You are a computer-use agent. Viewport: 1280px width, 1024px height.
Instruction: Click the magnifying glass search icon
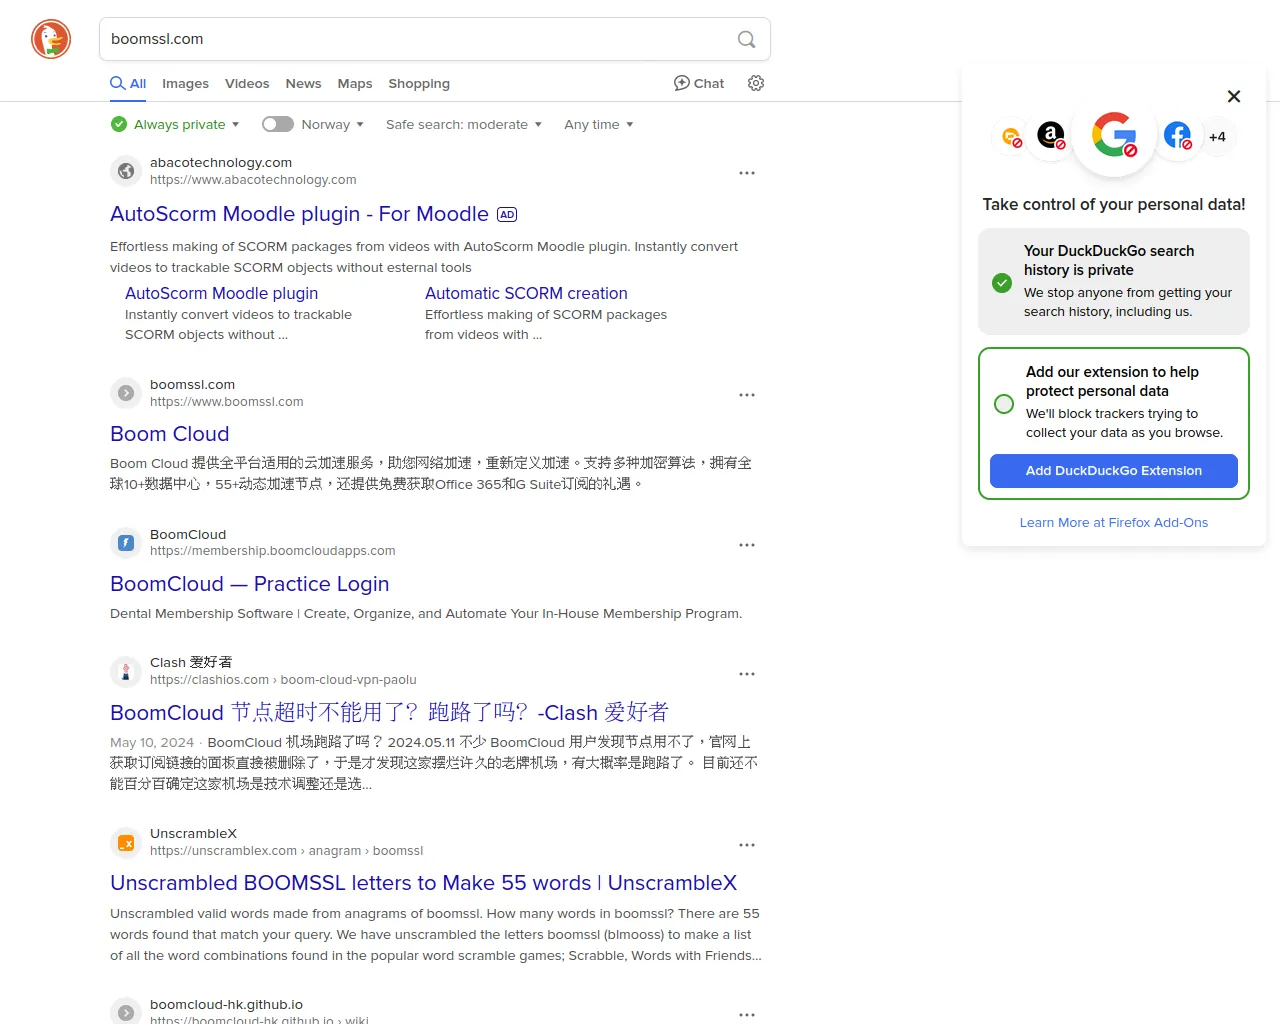point(746,39)
